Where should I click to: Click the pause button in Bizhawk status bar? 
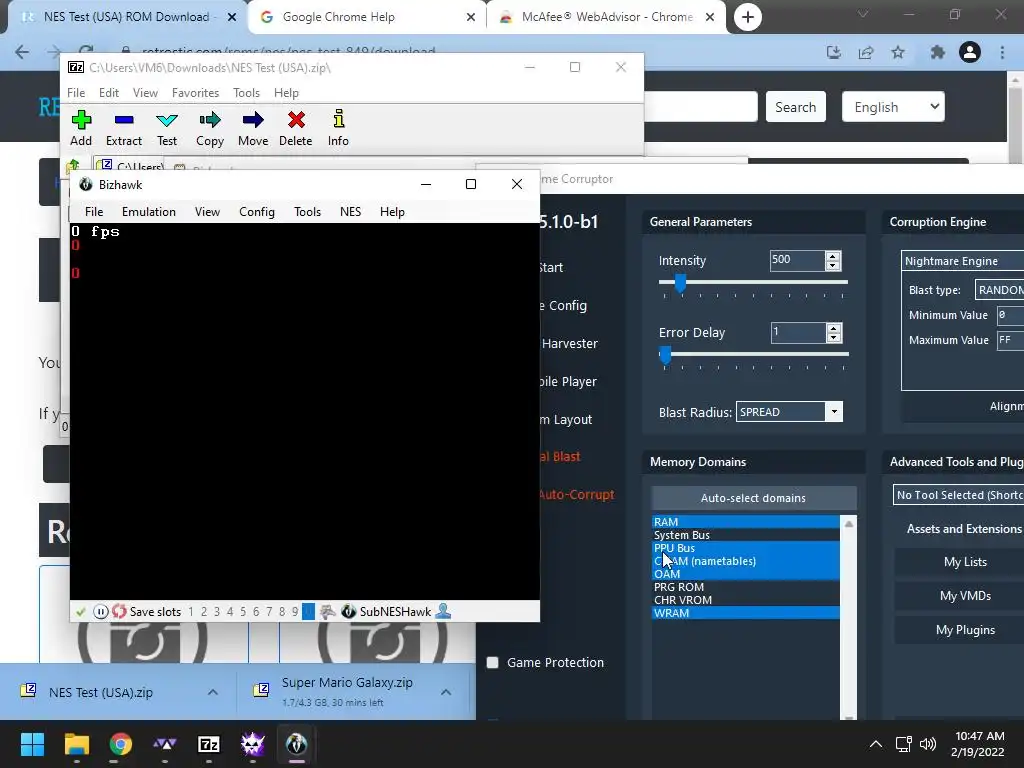click(x=100, y=612)
